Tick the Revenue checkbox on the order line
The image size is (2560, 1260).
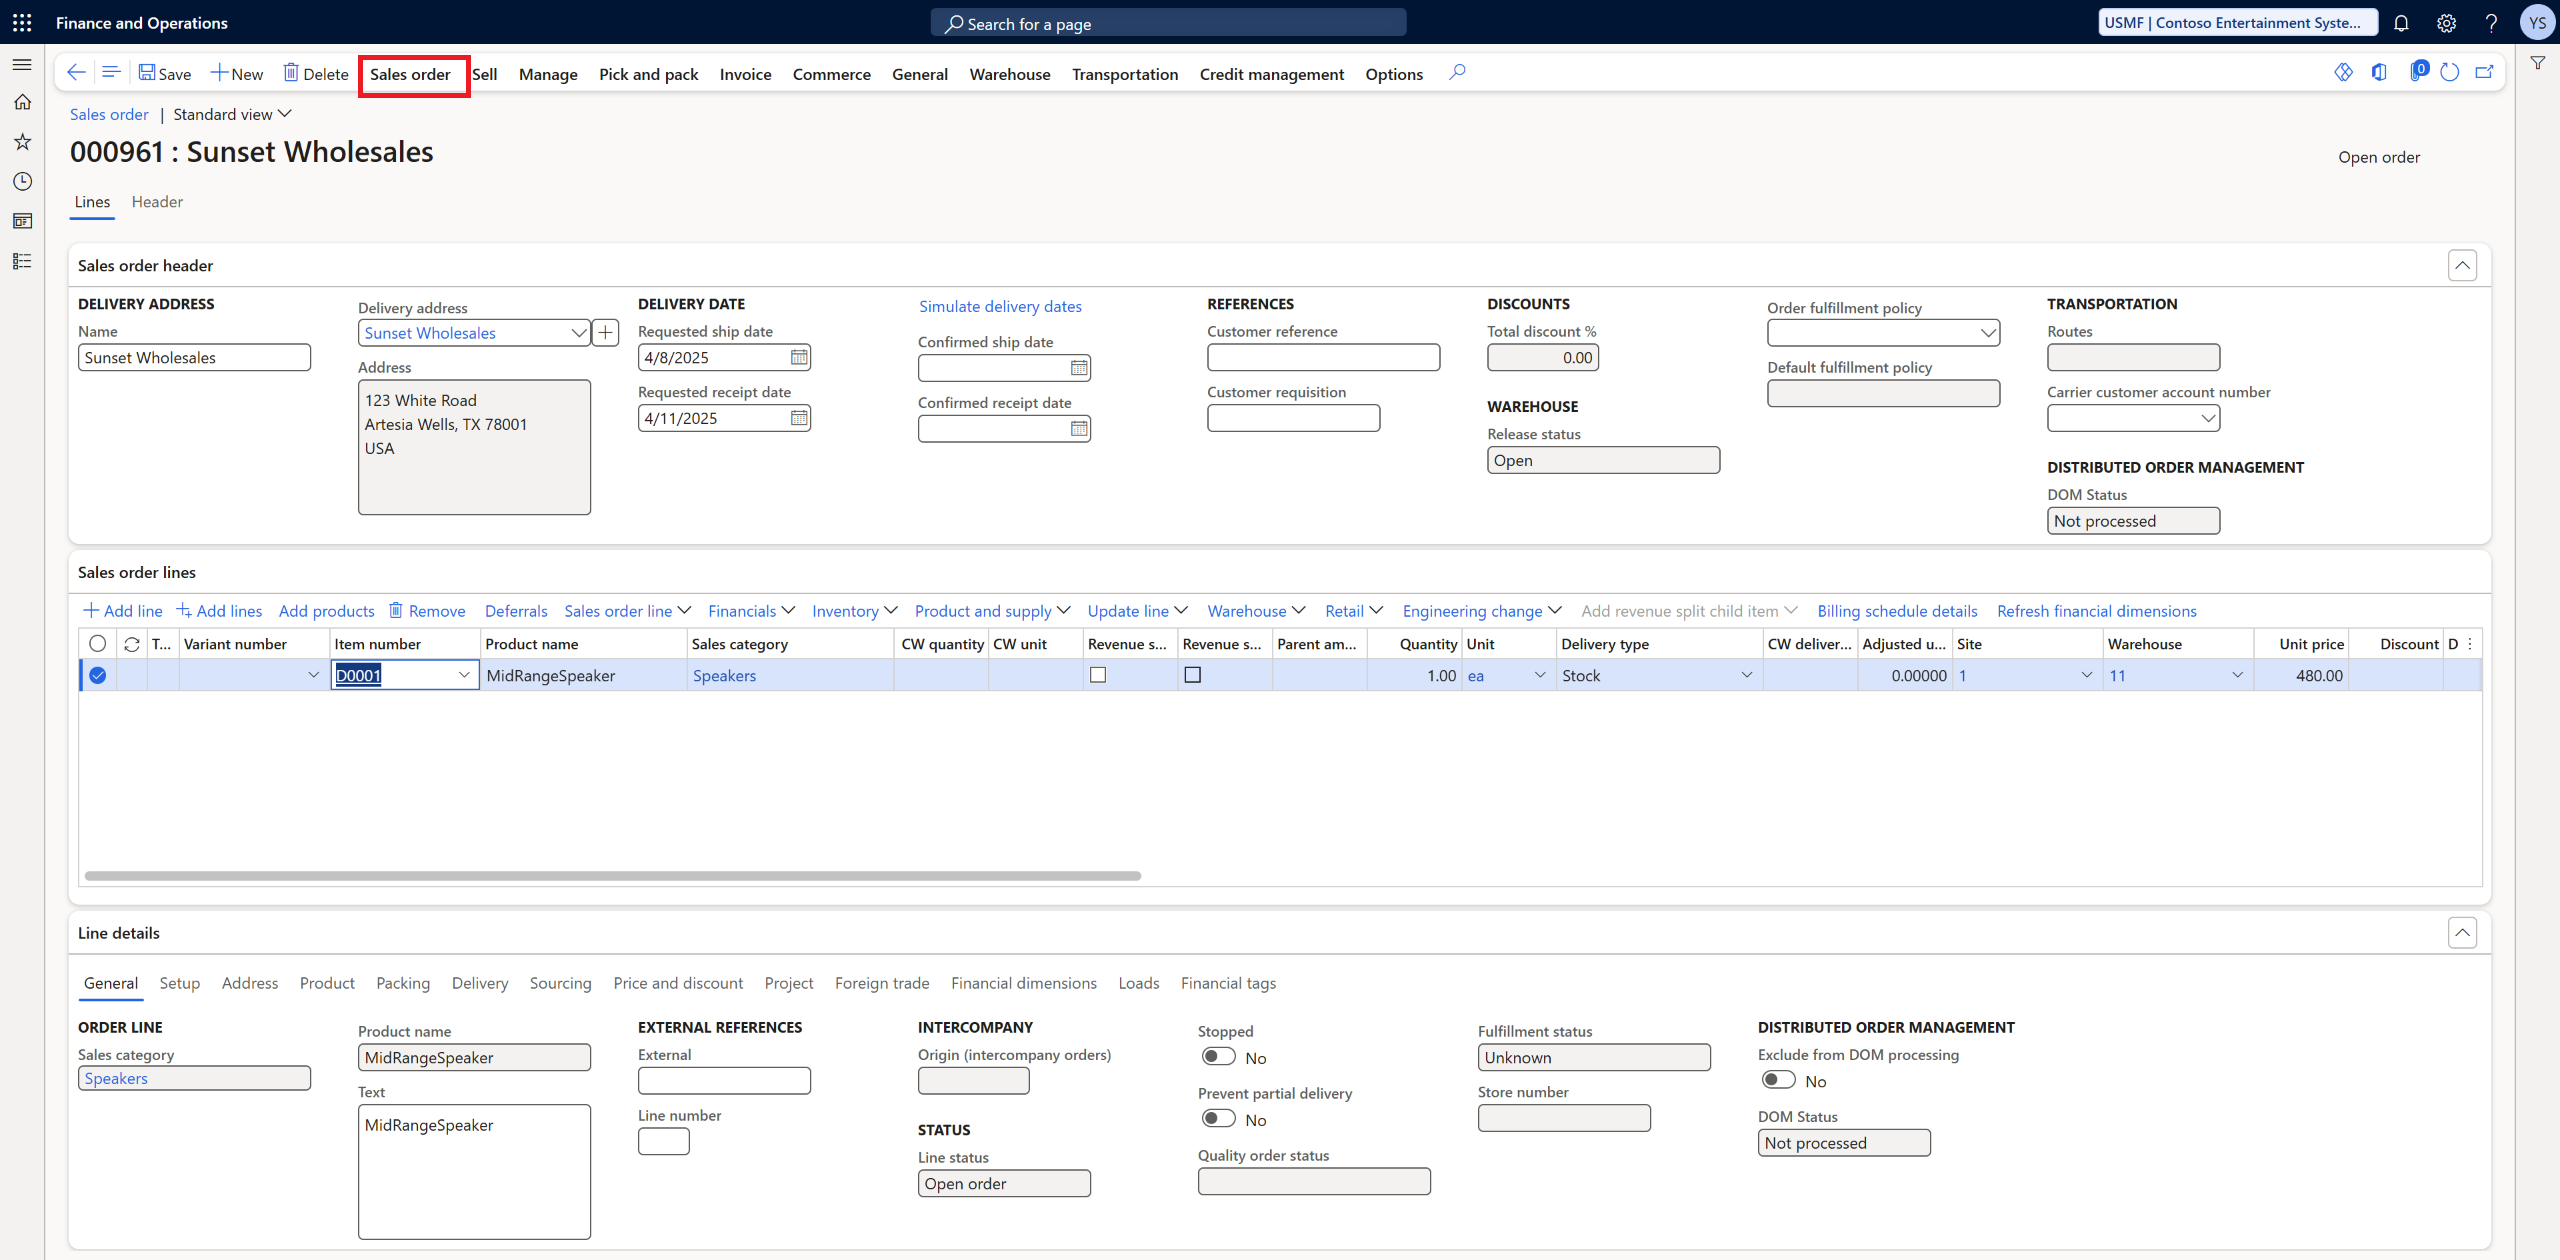coord(1098,674)
